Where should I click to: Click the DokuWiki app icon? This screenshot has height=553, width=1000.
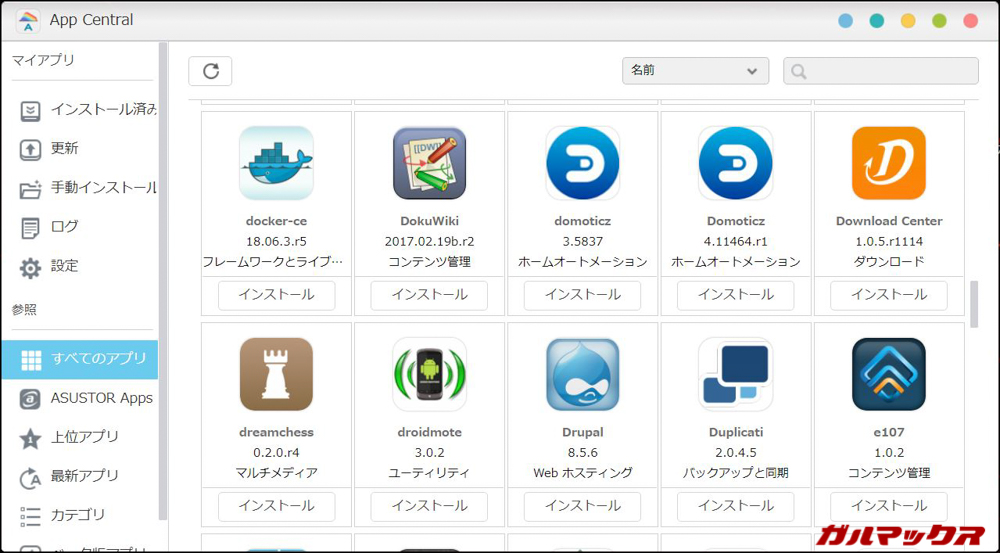pos(429,163)
